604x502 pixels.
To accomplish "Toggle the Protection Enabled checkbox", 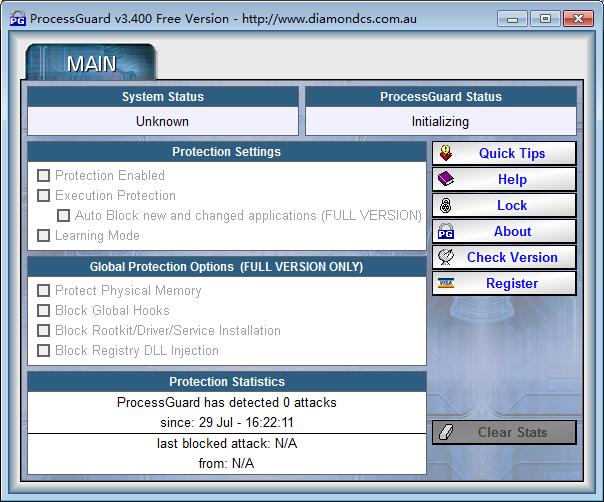I will point(44,175).
